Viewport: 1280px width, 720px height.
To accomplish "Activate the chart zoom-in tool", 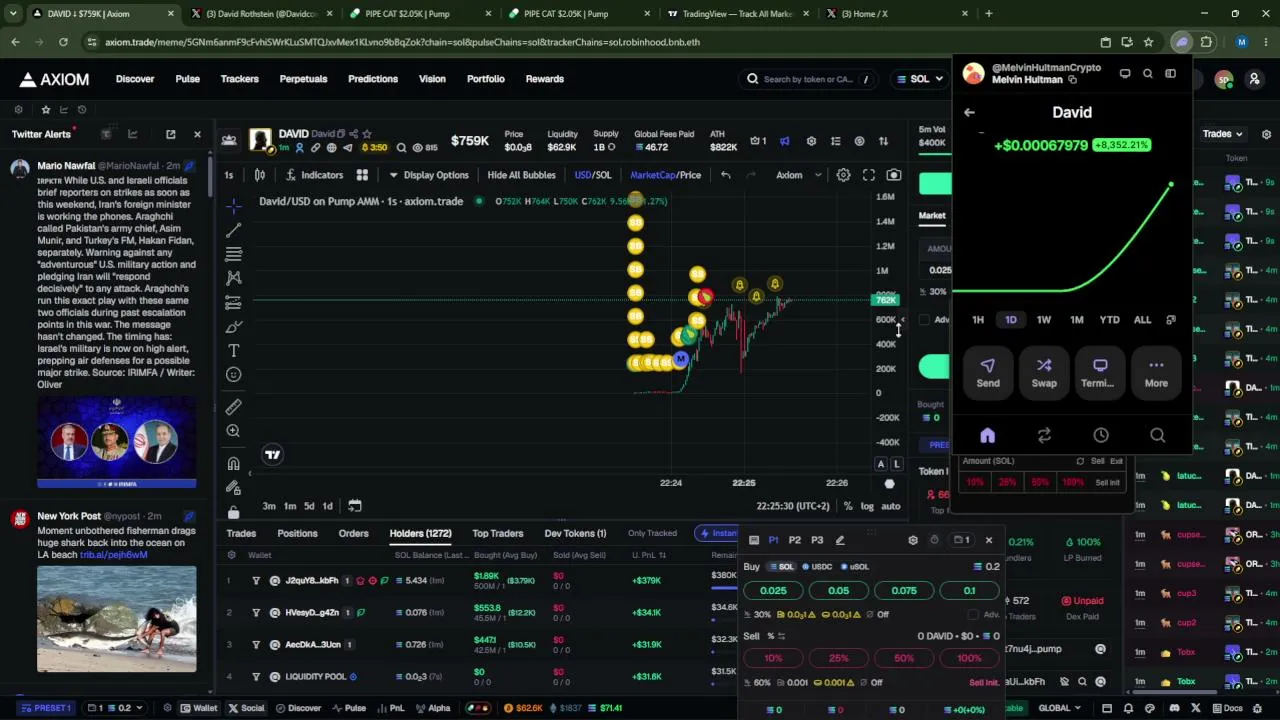I will pos(233,431).
